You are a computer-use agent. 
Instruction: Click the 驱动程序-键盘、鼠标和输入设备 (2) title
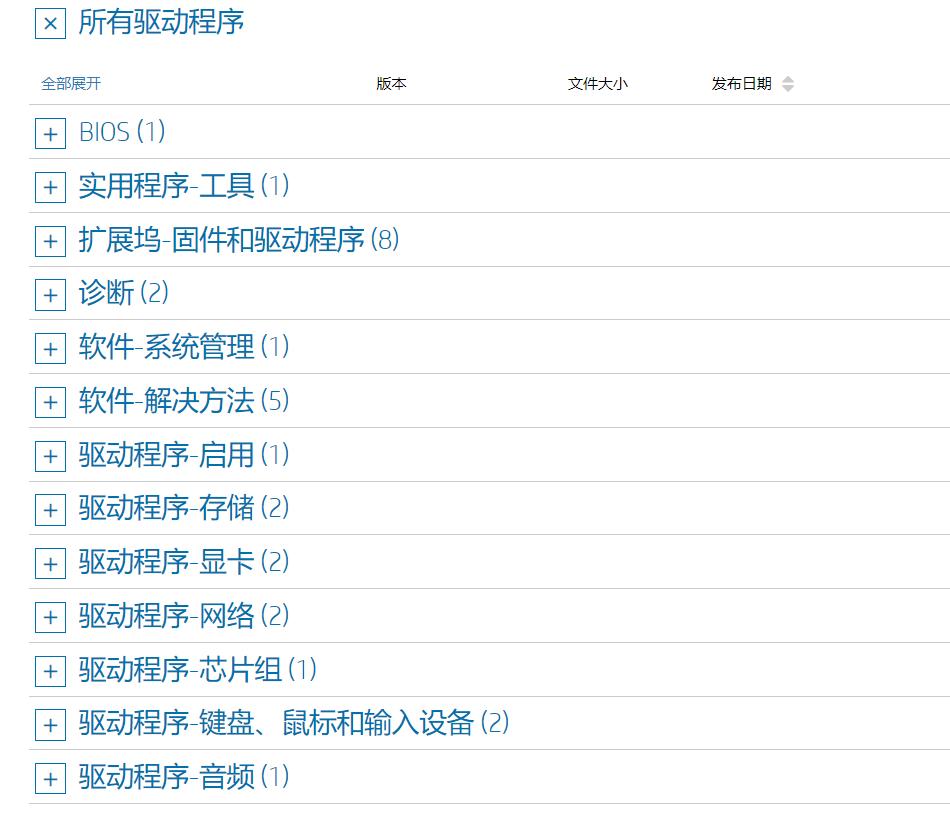294,723
